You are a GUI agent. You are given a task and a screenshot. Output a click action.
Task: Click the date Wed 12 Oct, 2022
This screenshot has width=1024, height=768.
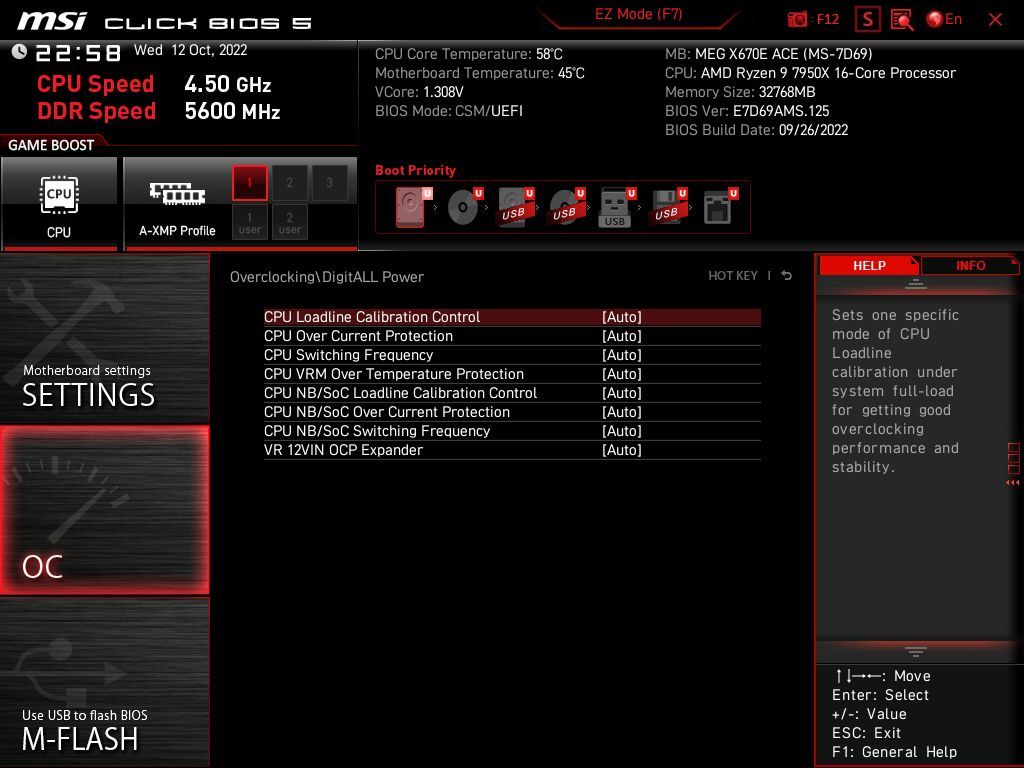click(191, 50)
